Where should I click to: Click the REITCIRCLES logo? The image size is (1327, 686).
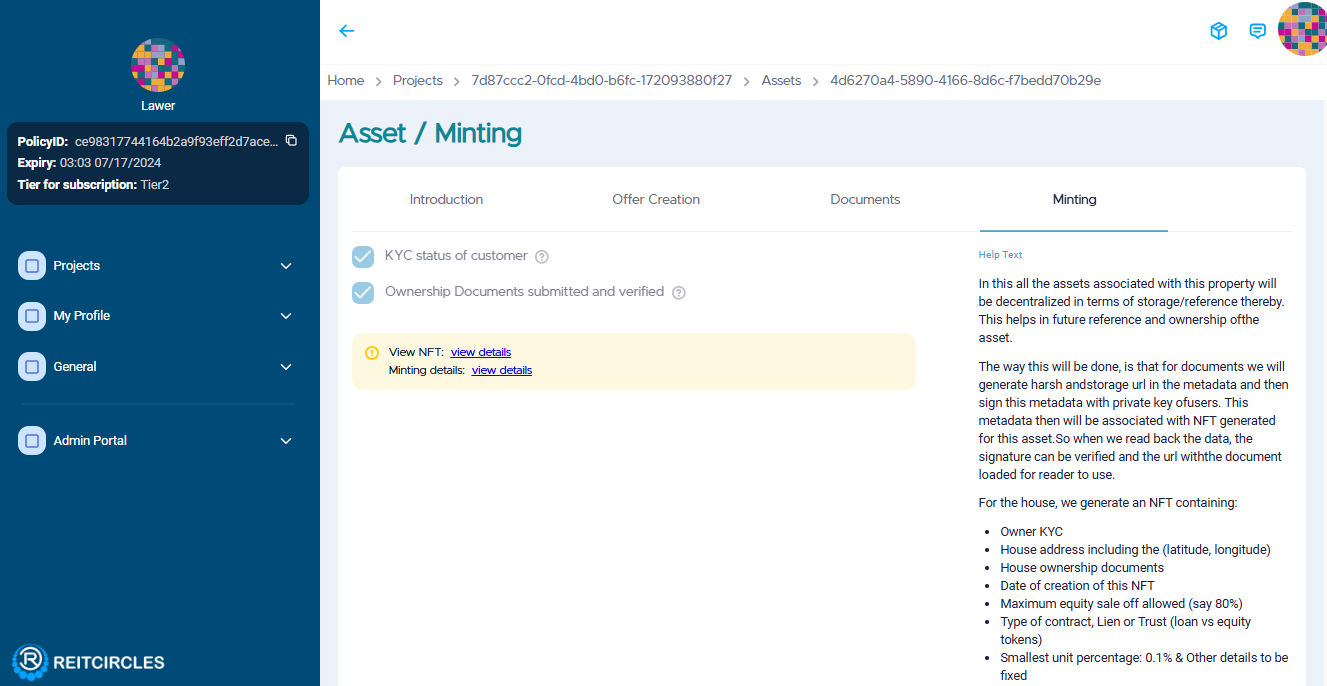click(88, 661)
